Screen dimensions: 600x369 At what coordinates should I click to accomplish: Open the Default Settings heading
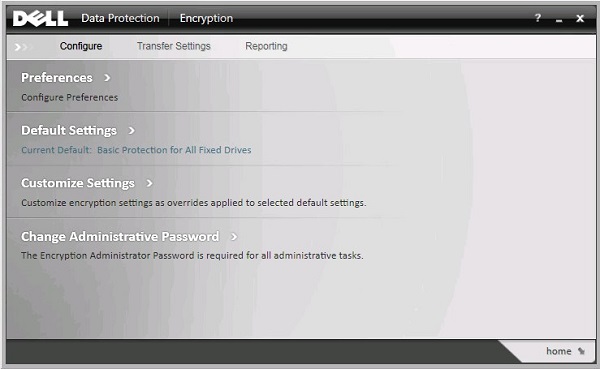click(x=69, y=131)
